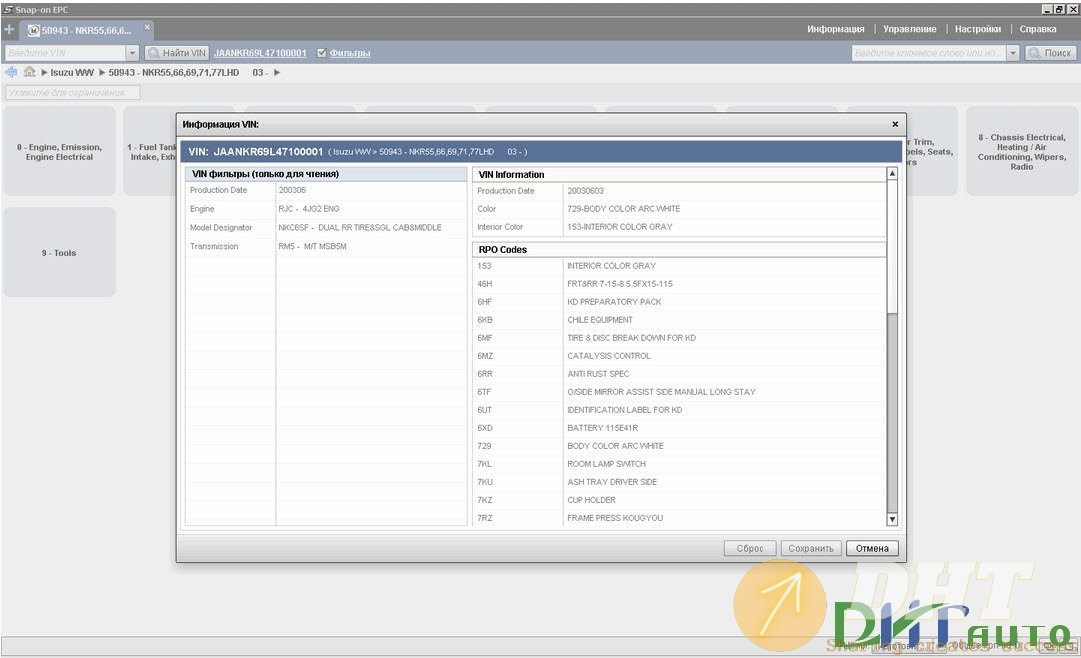Select the TIRE & DISC BREAK DOWN FOR KD row
1081x658 pixels.
[679, 338]
